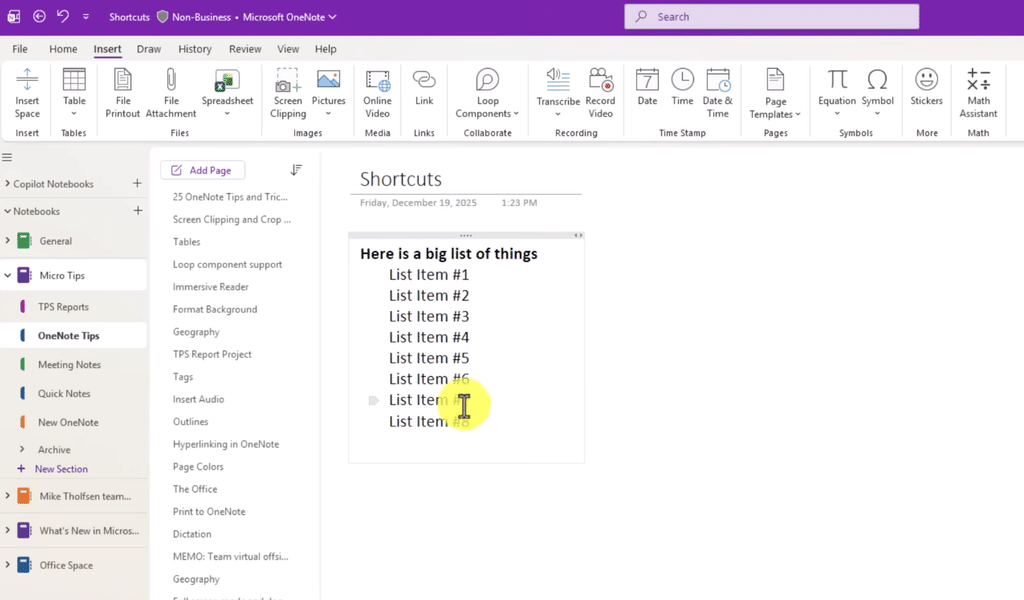Open Math Assistant

click(978, 93)
